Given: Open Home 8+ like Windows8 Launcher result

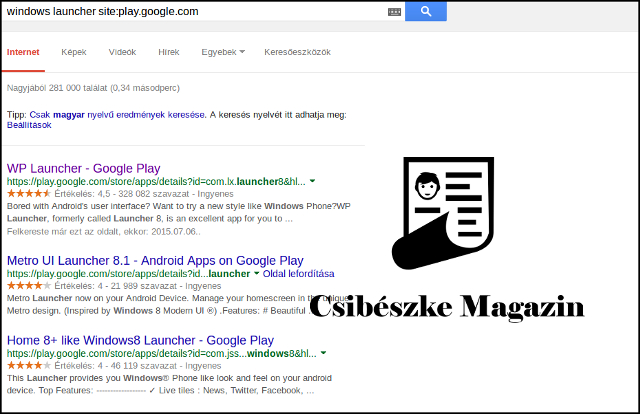Looking at the screenshot, I should click(140, 340).
